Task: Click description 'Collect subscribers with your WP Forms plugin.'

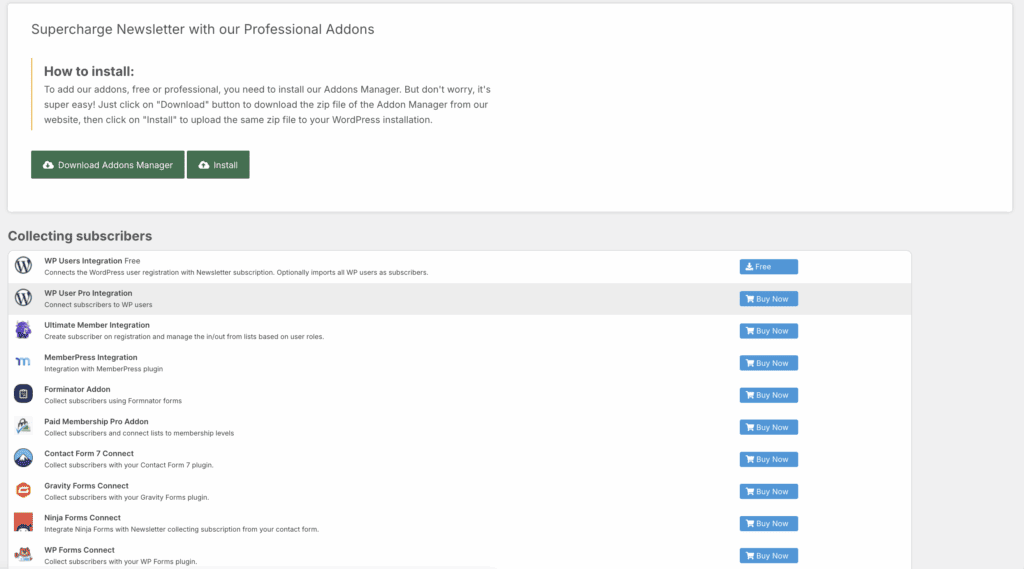Action: [120, 562]
